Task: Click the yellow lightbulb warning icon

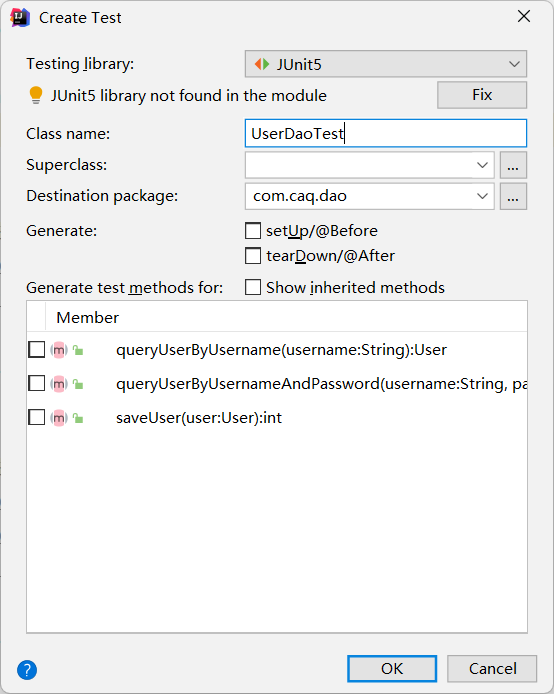Action: (36, 95)
